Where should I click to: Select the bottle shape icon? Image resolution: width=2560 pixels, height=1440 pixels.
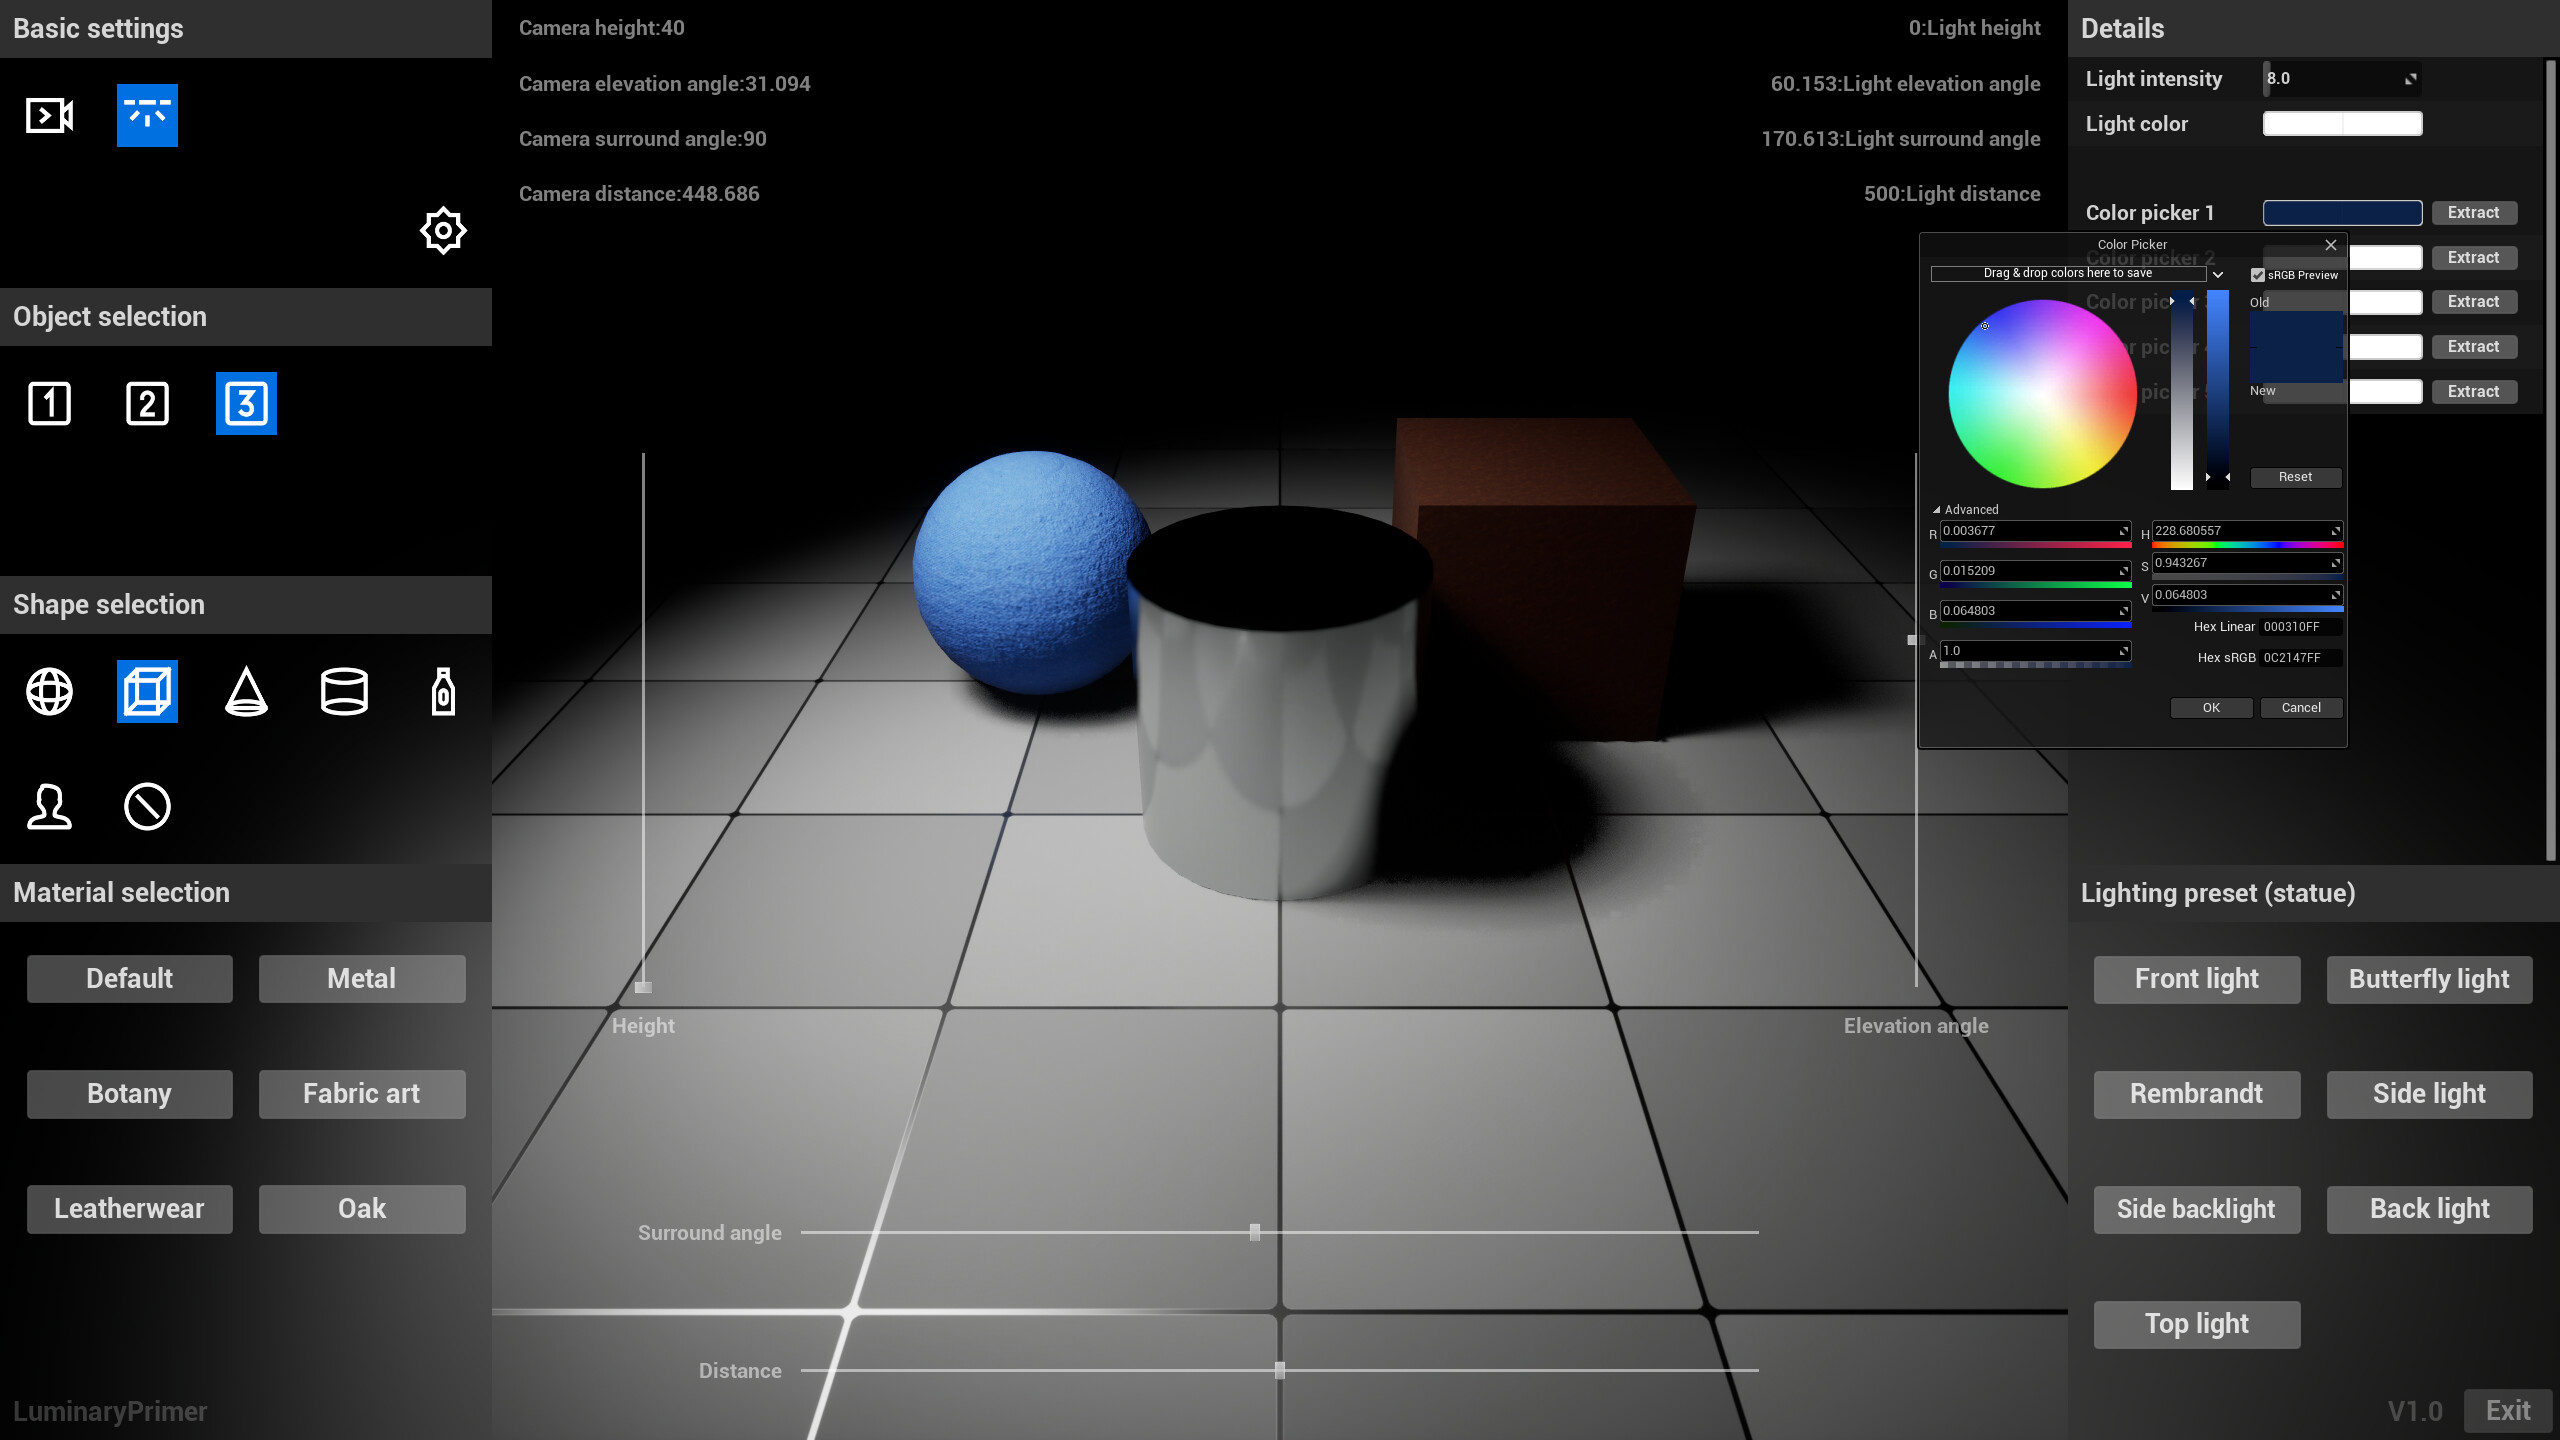pyautogui.click(x=441, y=691)
